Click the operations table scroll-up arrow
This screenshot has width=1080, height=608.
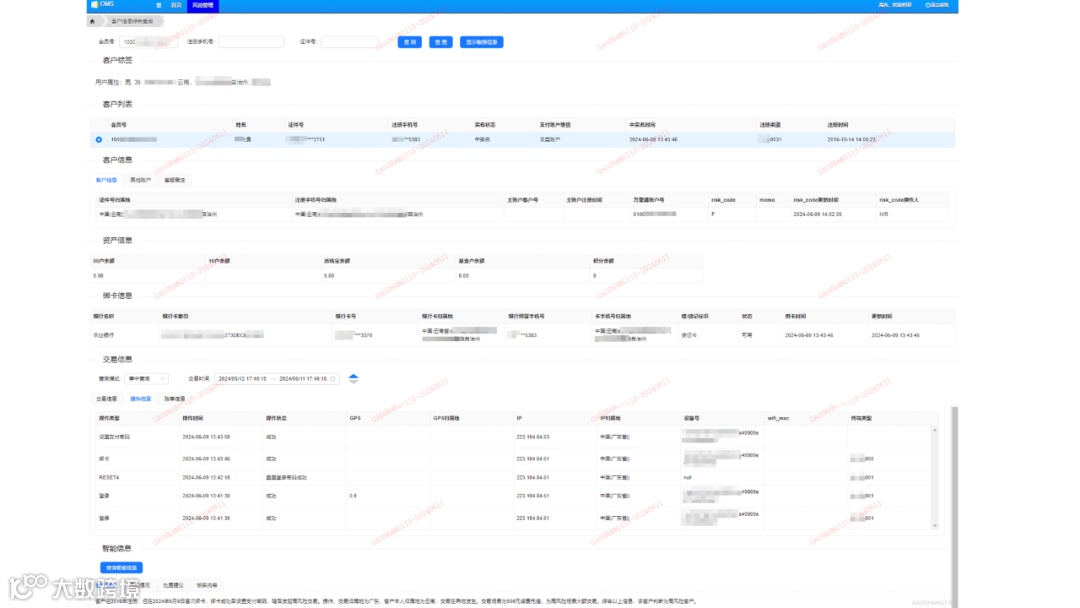pyautogui.click(x=935, y=430)
